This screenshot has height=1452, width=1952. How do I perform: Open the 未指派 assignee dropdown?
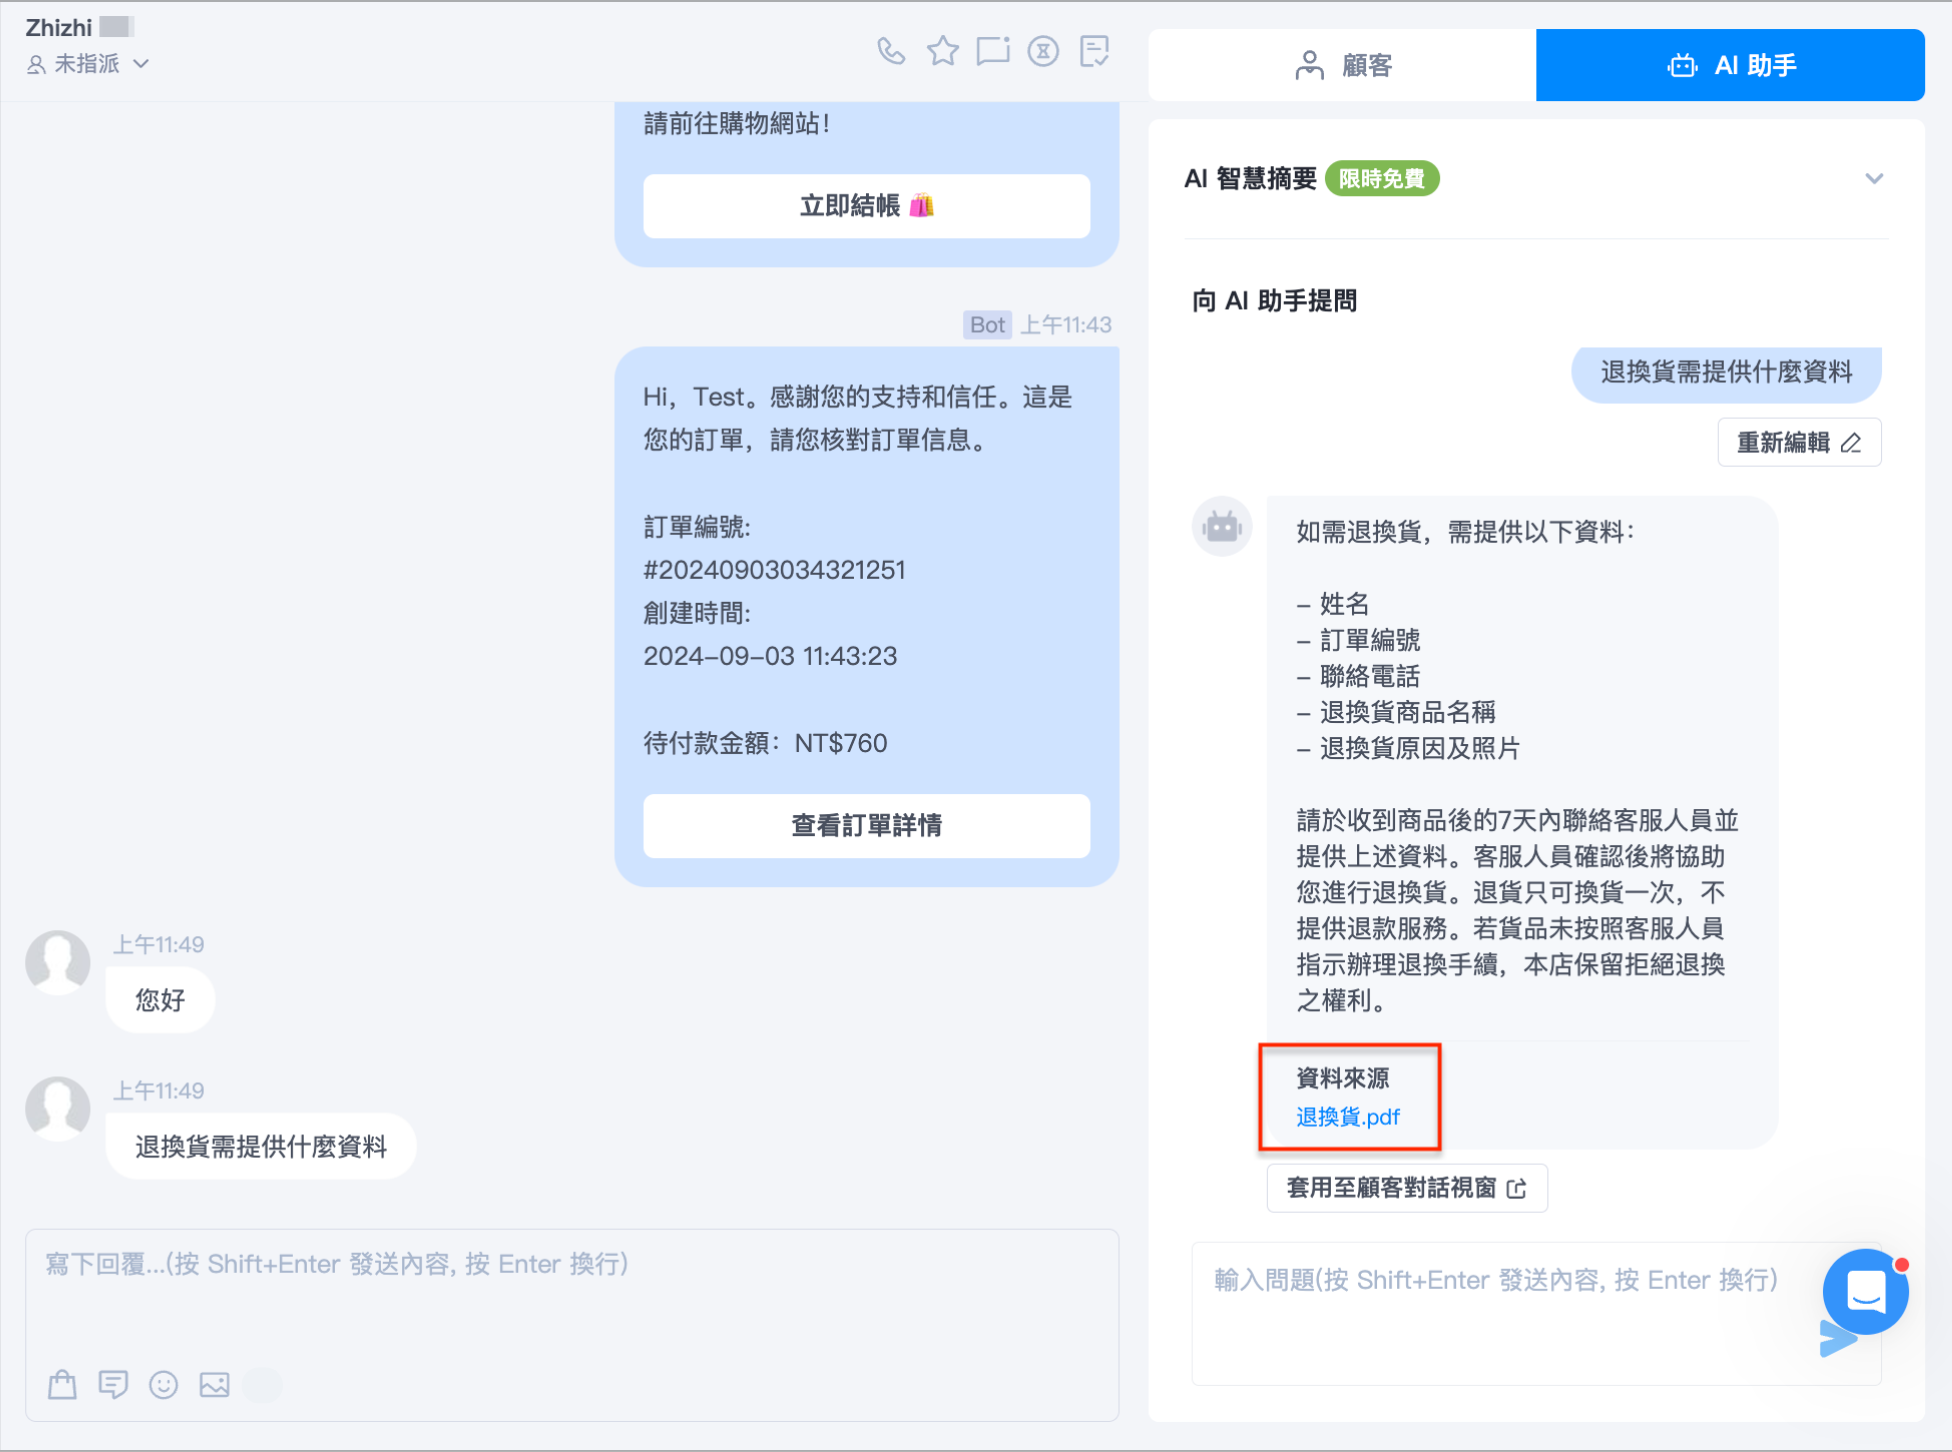pos(88,64)
